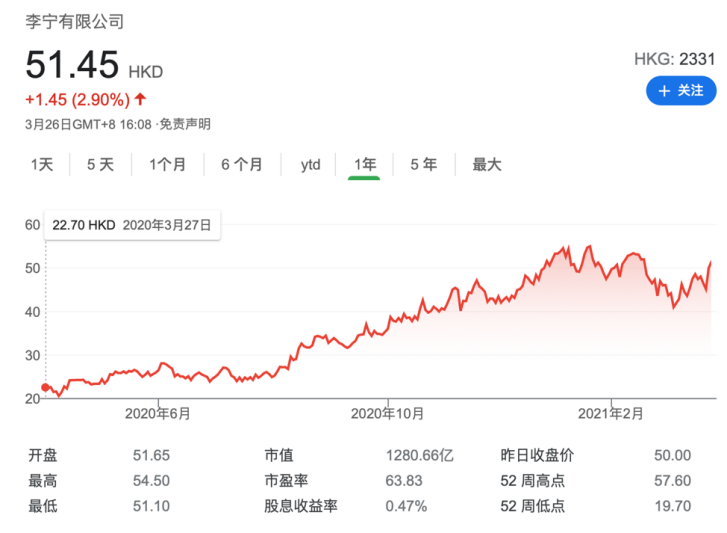This screenshot has width=727, height=533.
Task: Click the 昨日收盘价 label
Action: point(537,455)
